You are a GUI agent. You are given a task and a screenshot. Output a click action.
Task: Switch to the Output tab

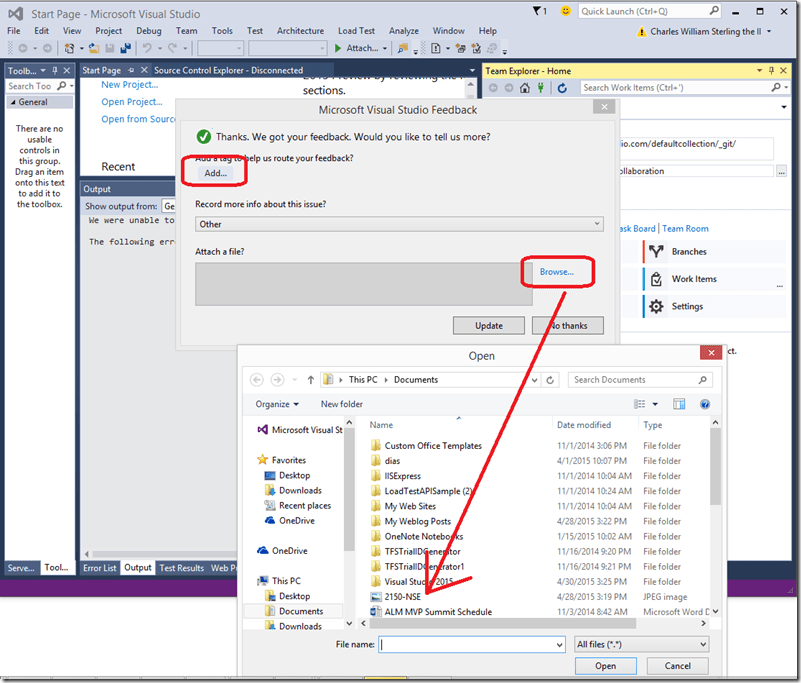[x=138, y=567]
